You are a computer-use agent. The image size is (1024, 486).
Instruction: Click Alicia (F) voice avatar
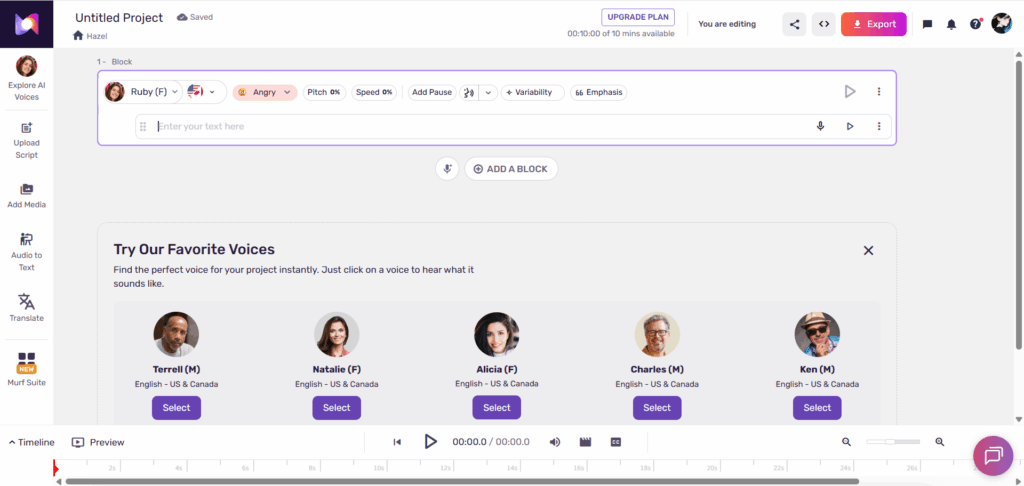coord(496,334)
